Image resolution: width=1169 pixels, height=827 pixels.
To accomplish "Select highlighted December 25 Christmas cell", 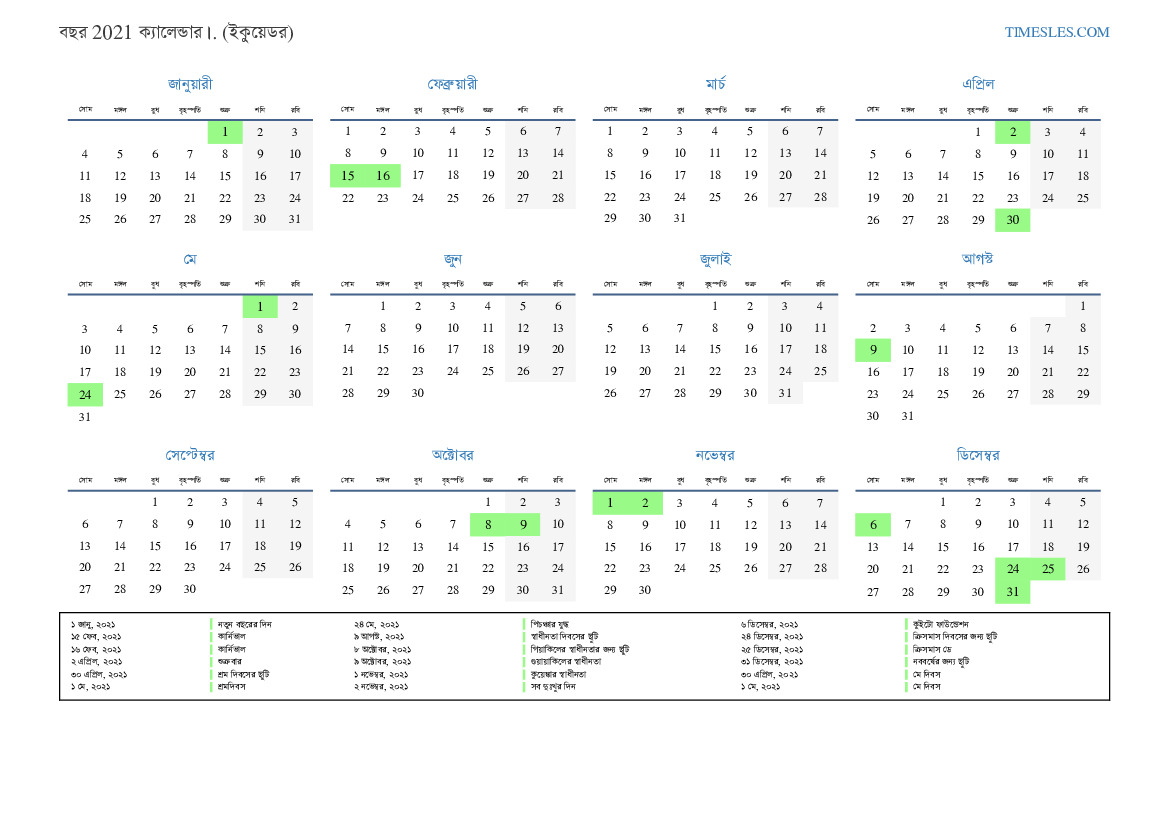I will tap(1047, 569).
